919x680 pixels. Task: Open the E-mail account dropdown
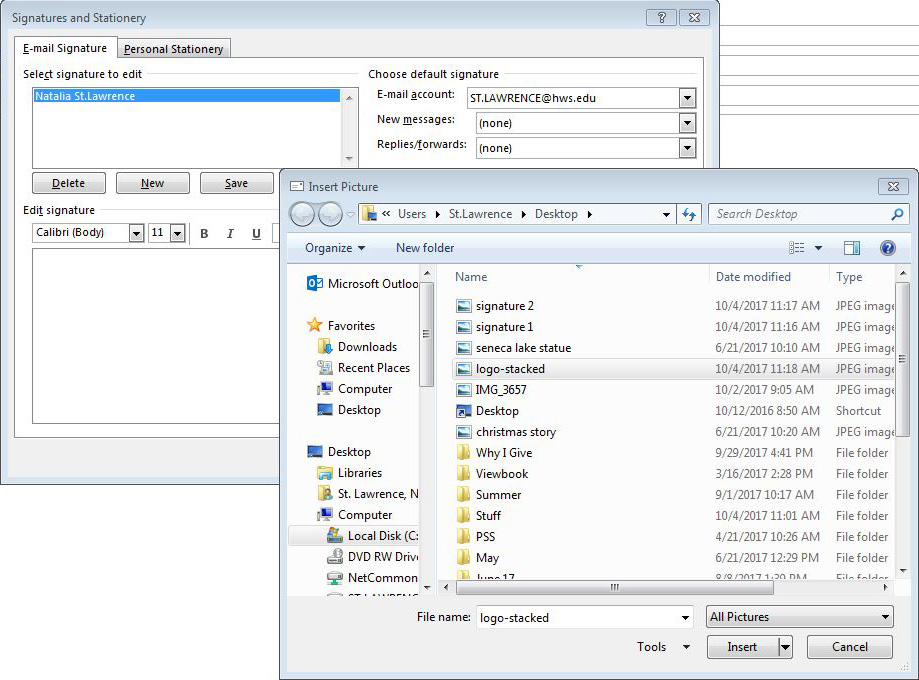click(x=687, y=98)
